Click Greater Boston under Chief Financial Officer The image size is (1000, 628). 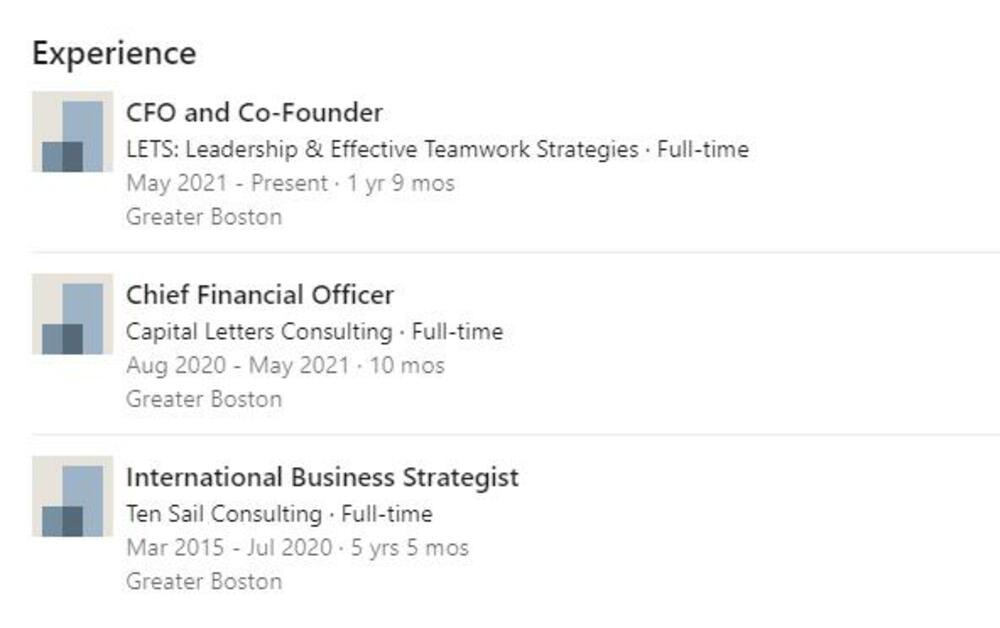coord(204,399)
